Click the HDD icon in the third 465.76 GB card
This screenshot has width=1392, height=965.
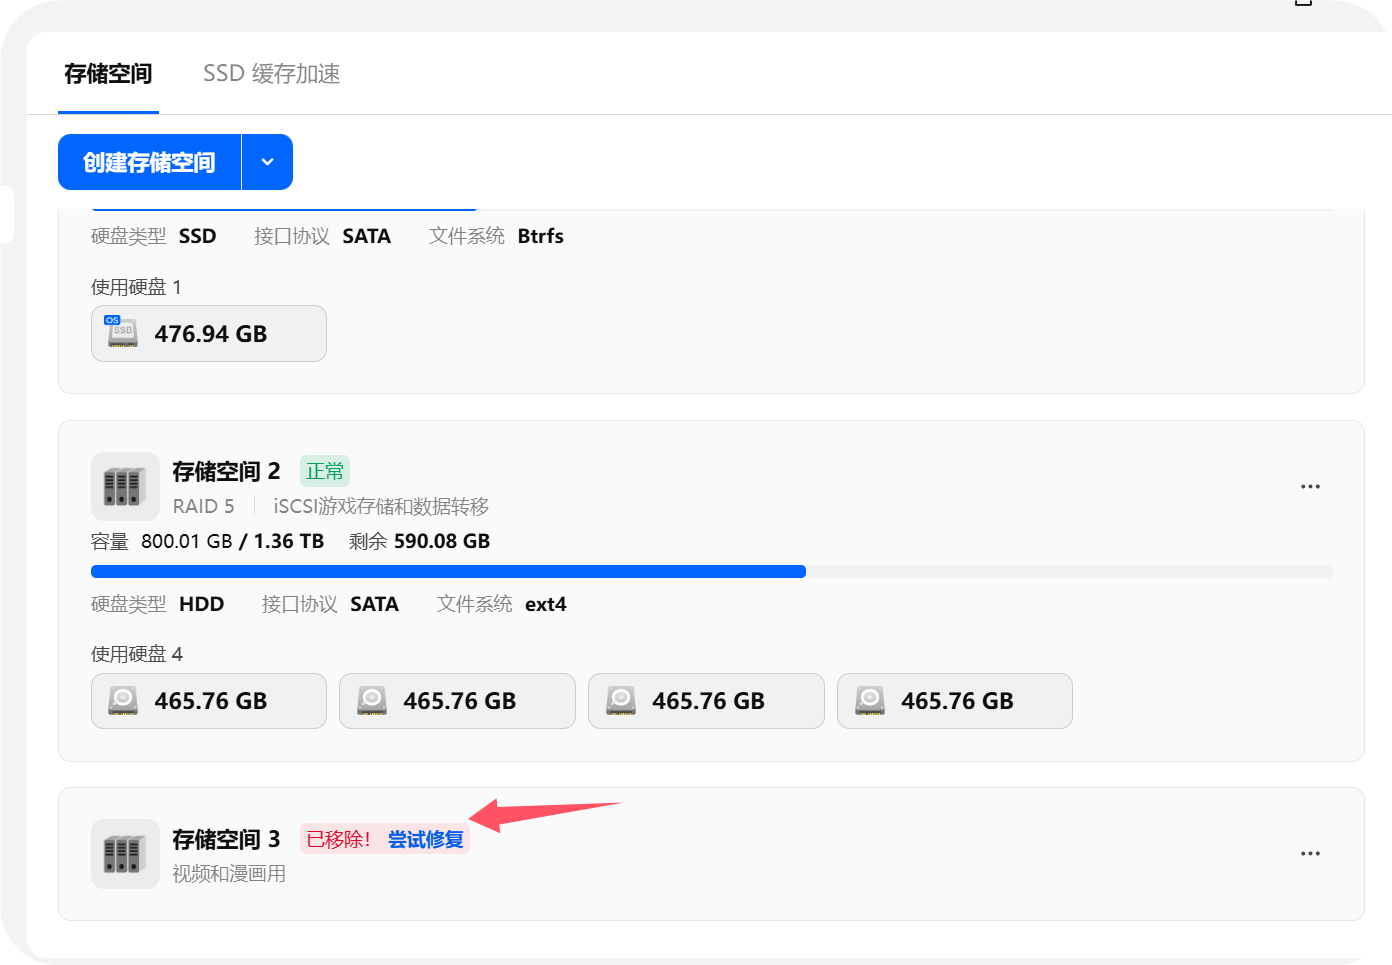[621, 700]
